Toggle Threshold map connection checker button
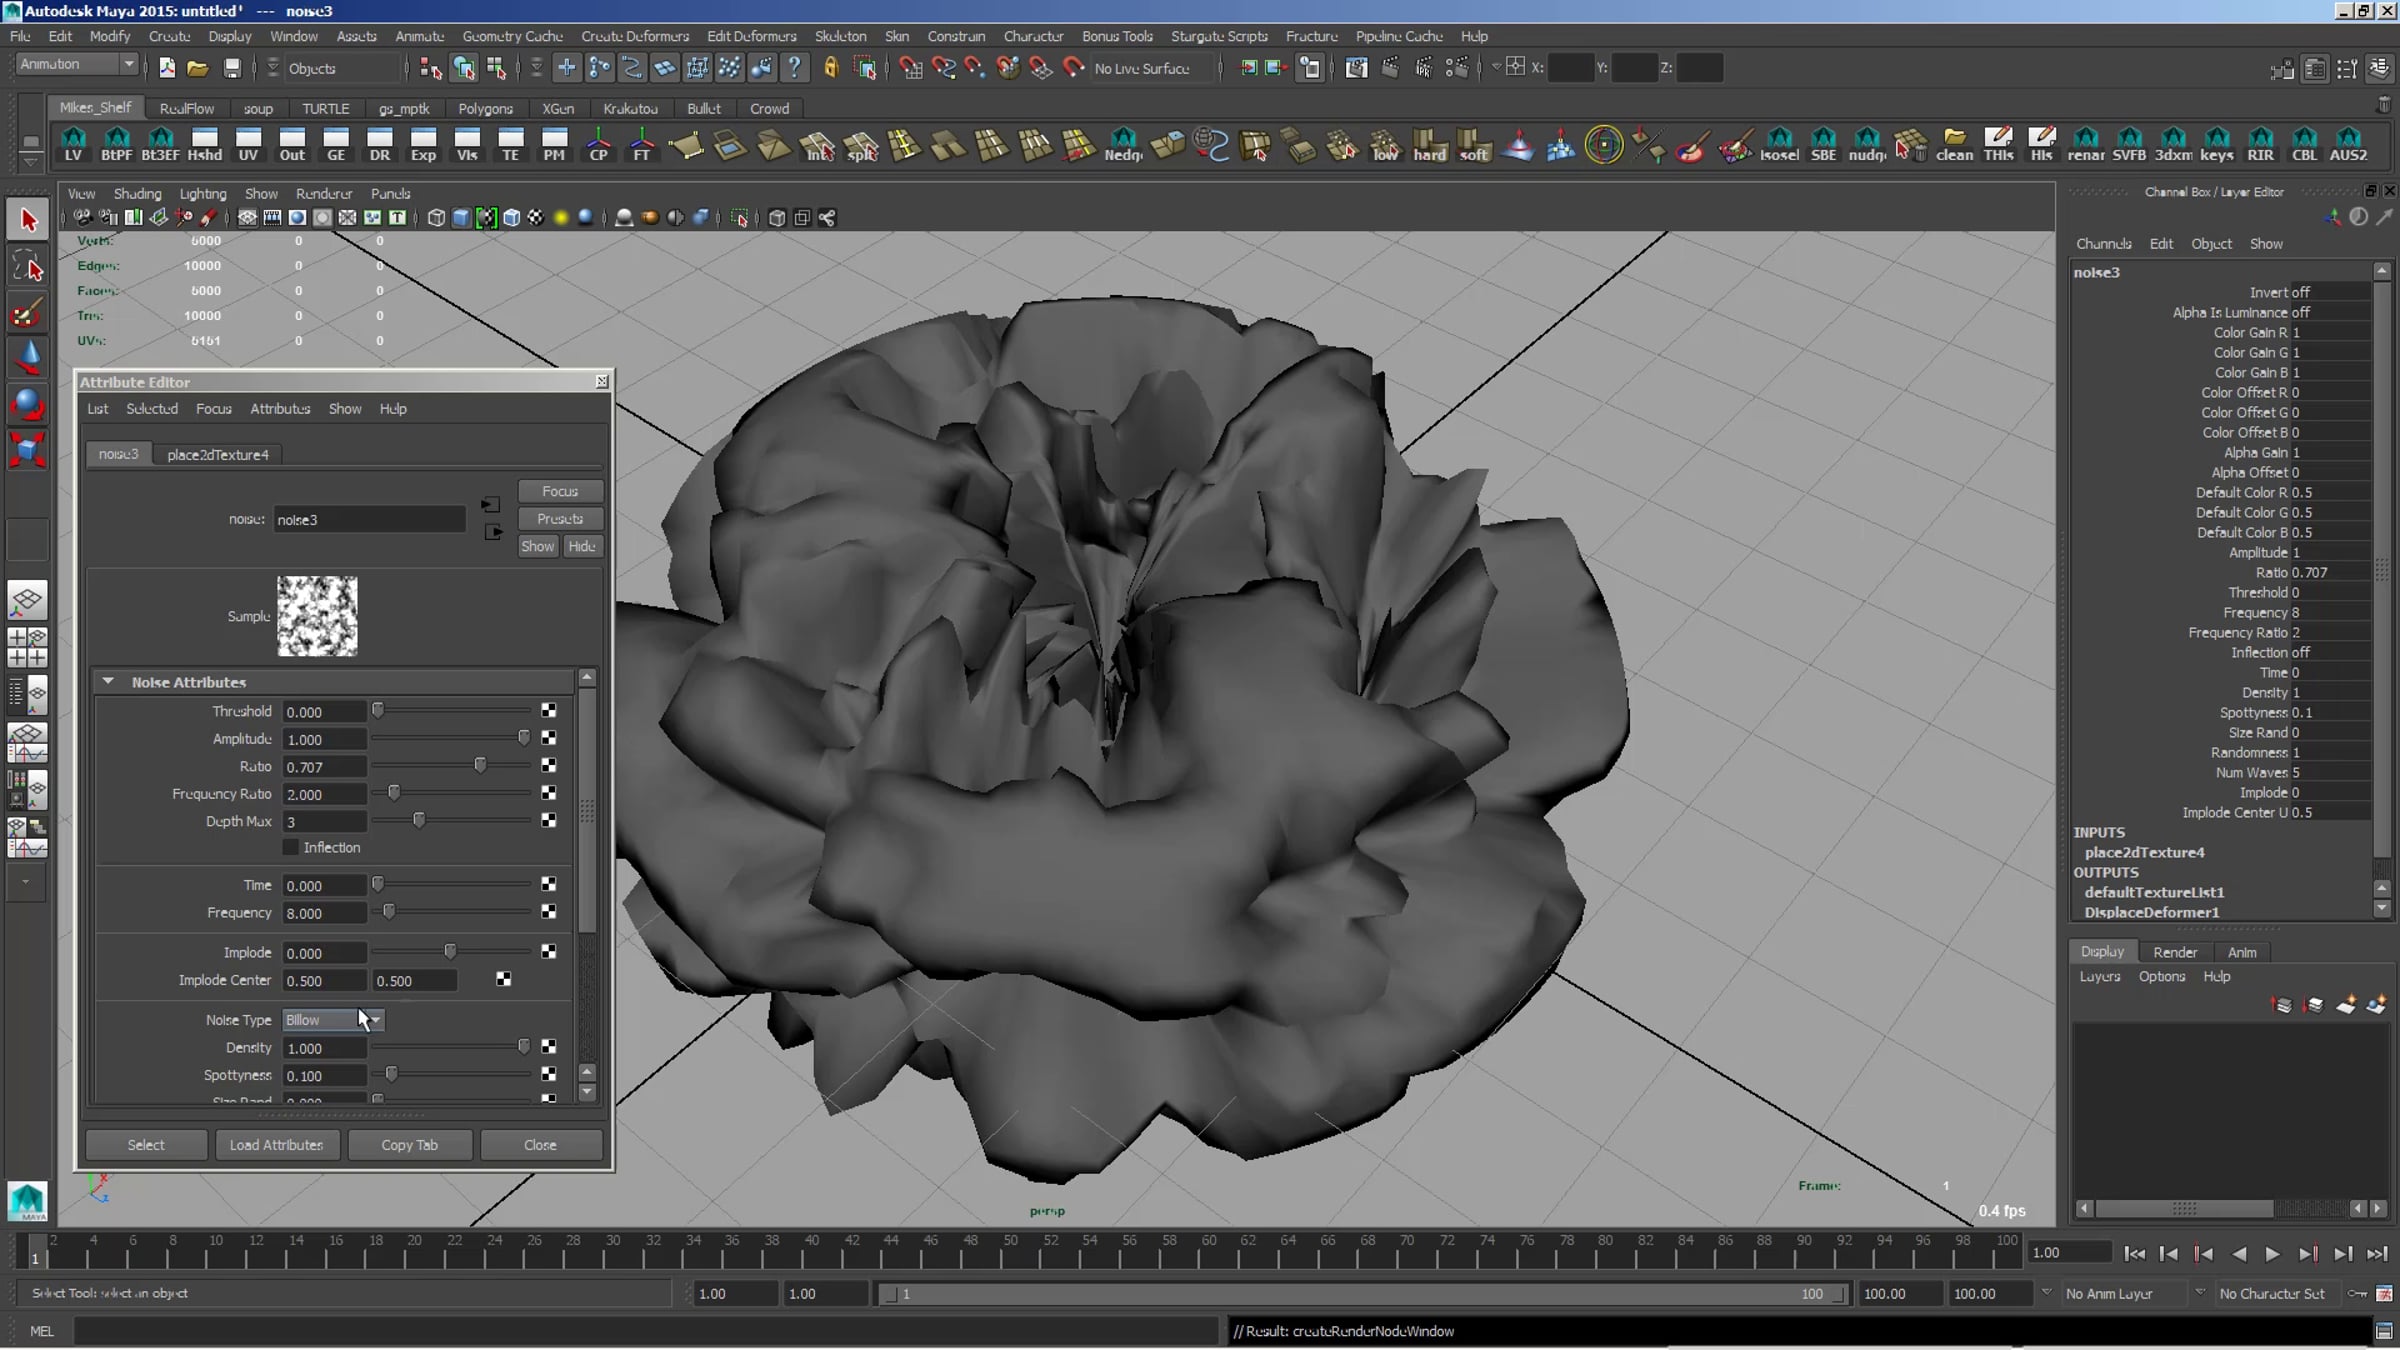 pyautogui.click(x=548, y=711)
